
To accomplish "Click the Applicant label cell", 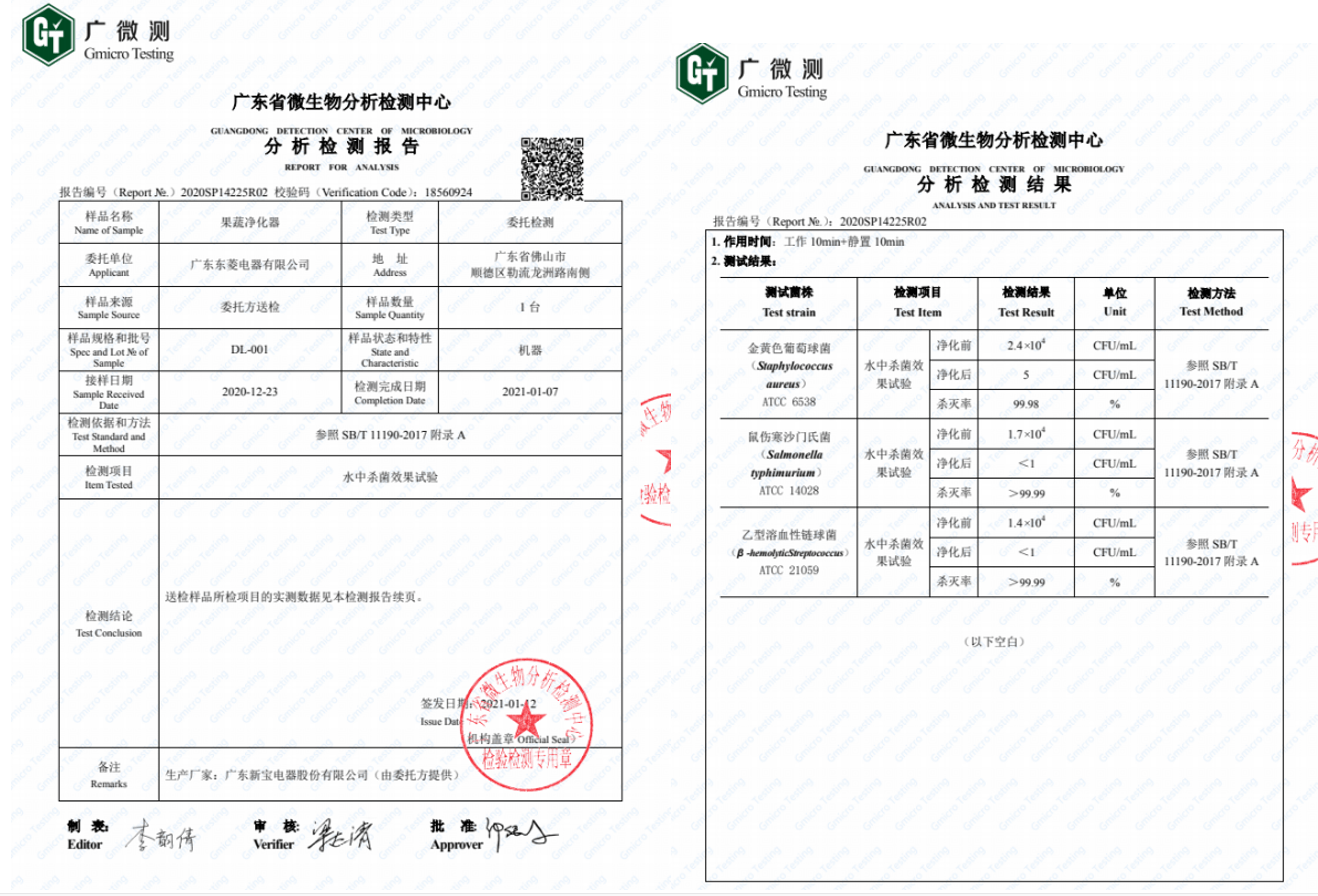I will [x=109, y=265].
